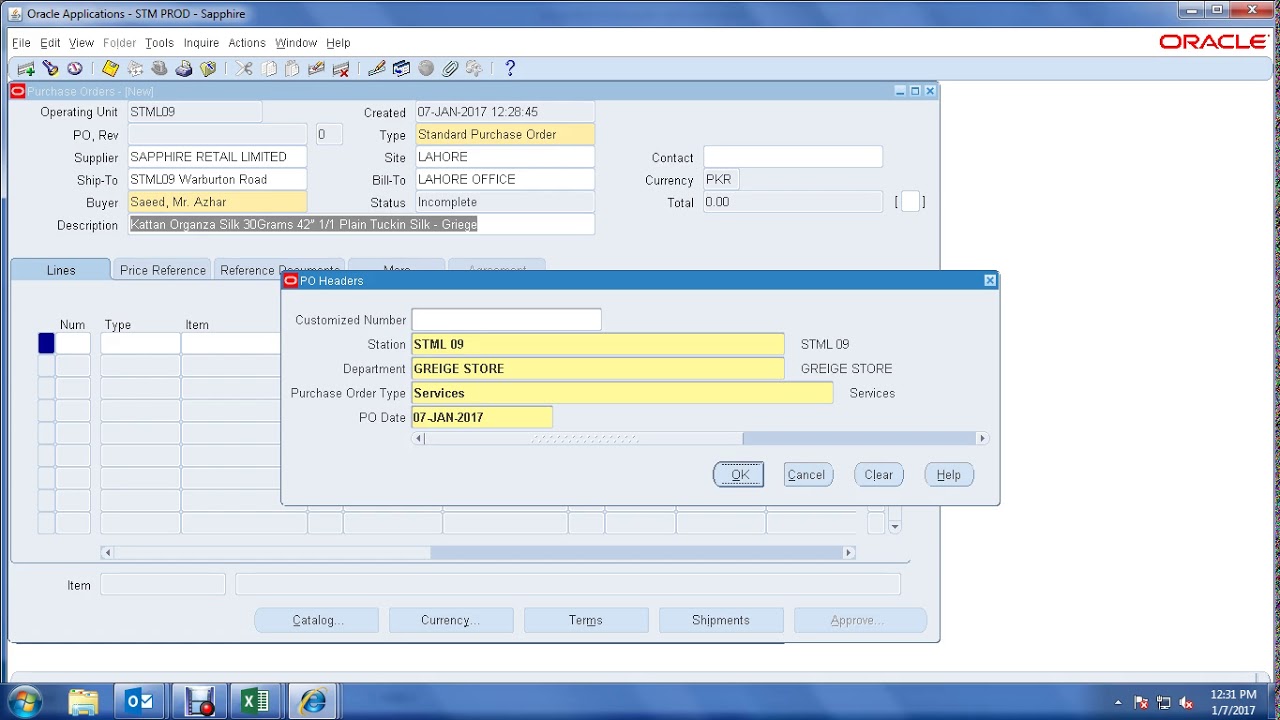The height and width of the screenshot is (720, 1280).
Task: Click the Supplier field SAPPHIRE RETAIL LIMITED
Action: click(217, 157)
